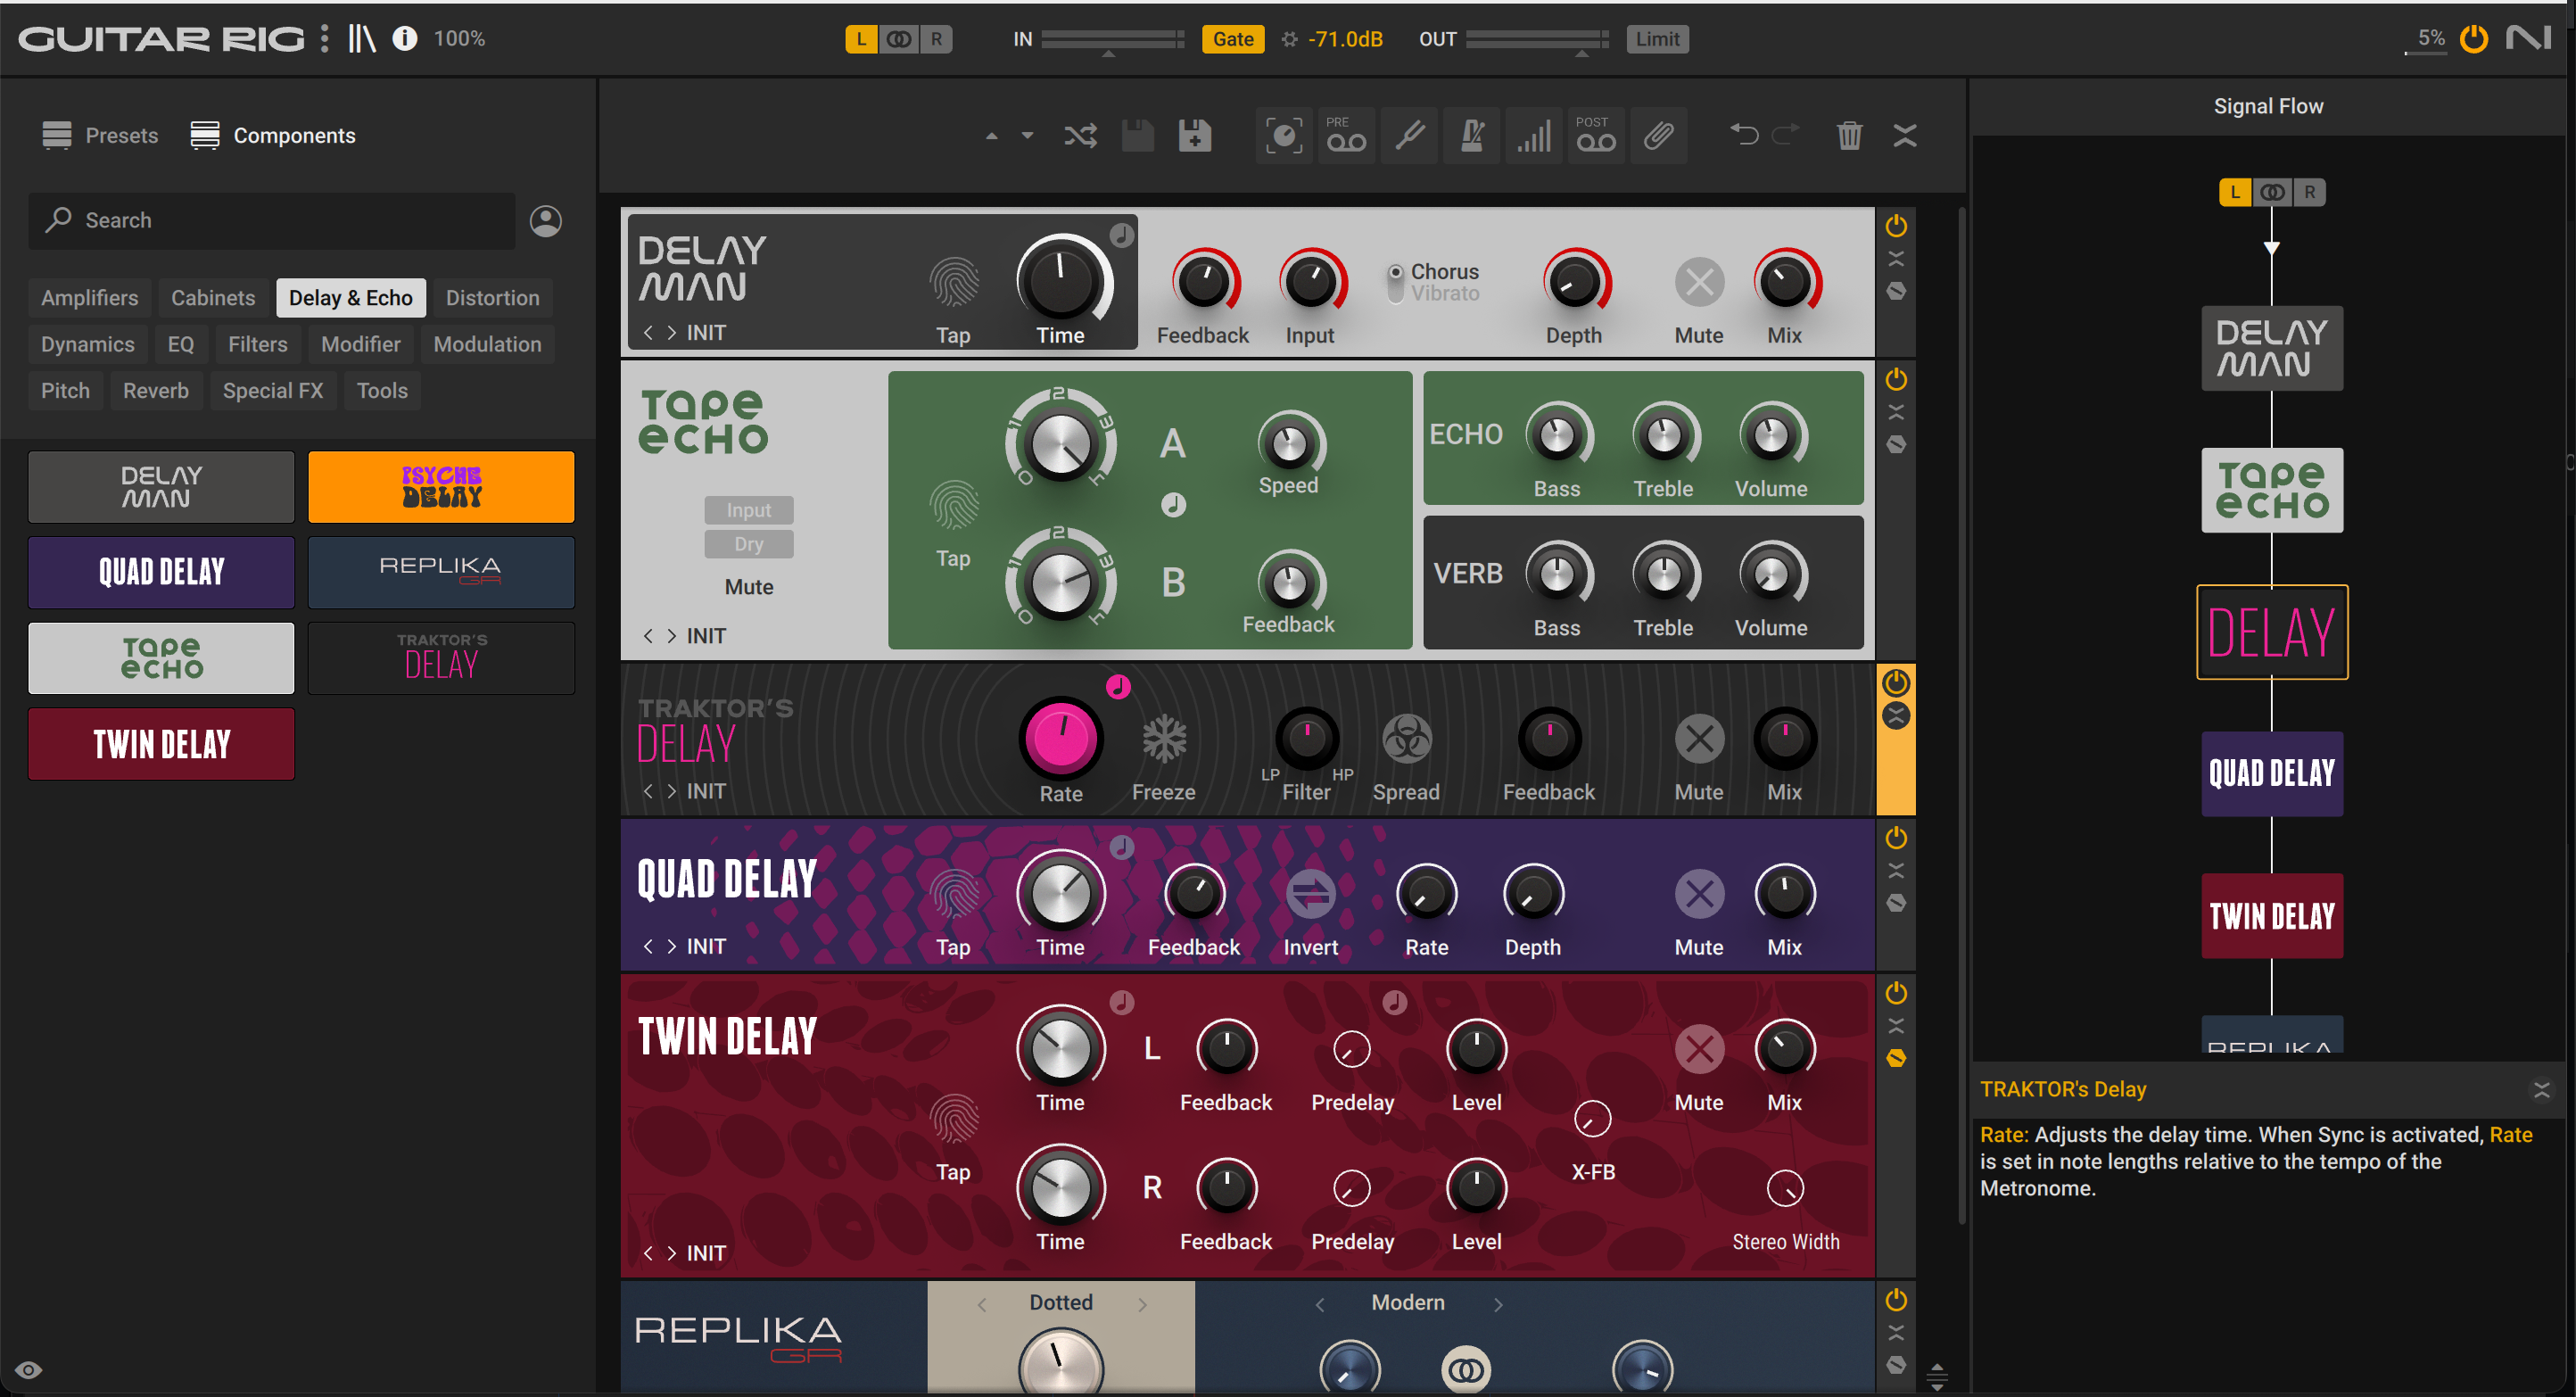This screenshot has width=2576, height=1397.
Task: Collapse the TRAKTOR's Delay info panel
Action: click(x=2541, y=1089)
